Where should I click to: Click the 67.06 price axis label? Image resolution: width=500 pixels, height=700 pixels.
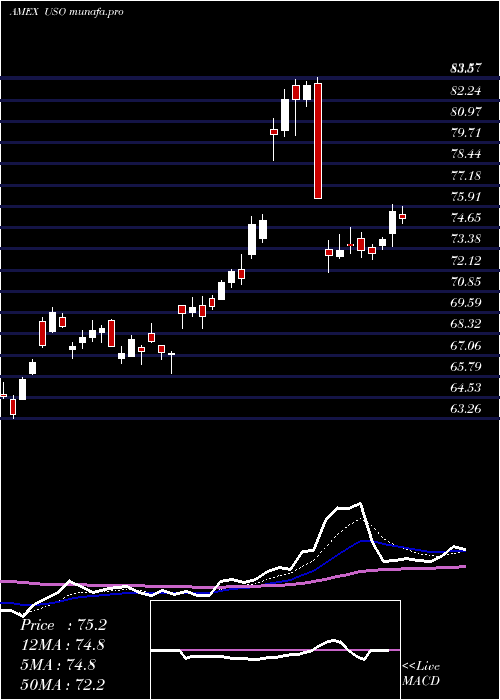point(466,346)
